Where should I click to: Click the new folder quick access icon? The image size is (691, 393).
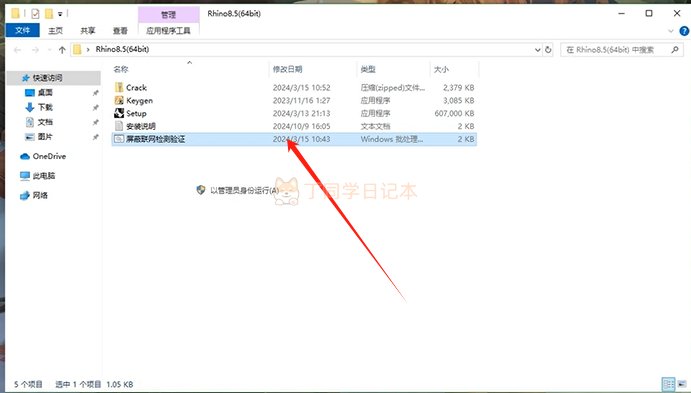pyautogui.click(x=49, y=14)
